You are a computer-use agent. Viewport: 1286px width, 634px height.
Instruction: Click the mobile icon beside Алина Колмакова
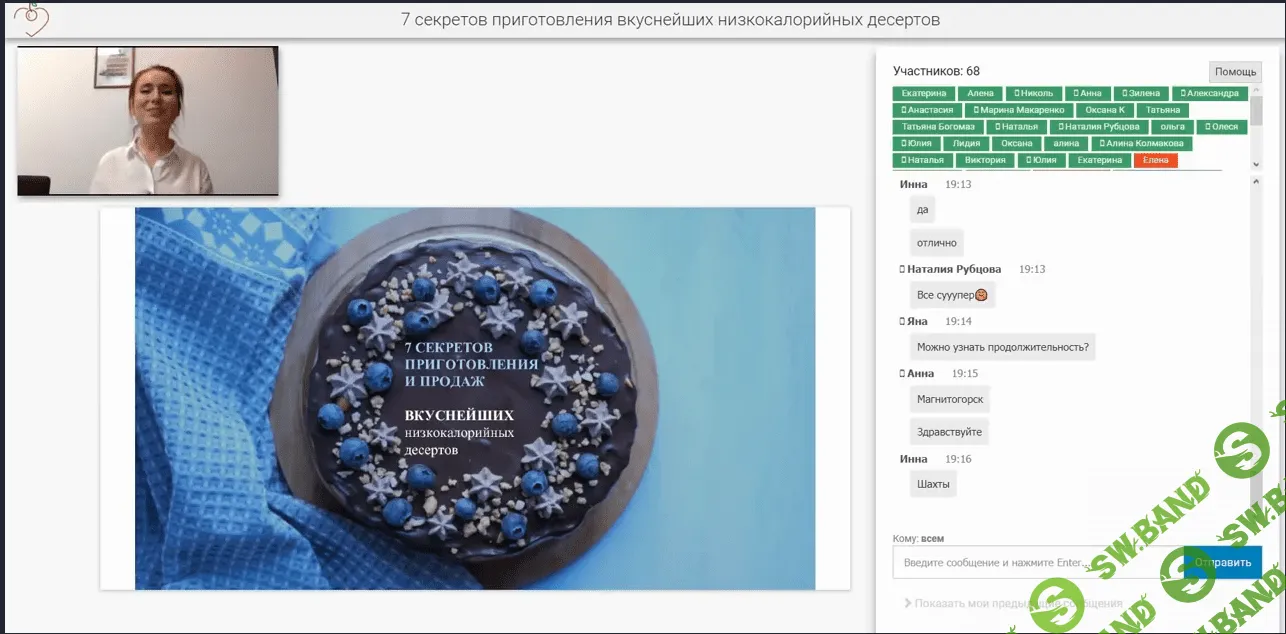coord(1101,143)
